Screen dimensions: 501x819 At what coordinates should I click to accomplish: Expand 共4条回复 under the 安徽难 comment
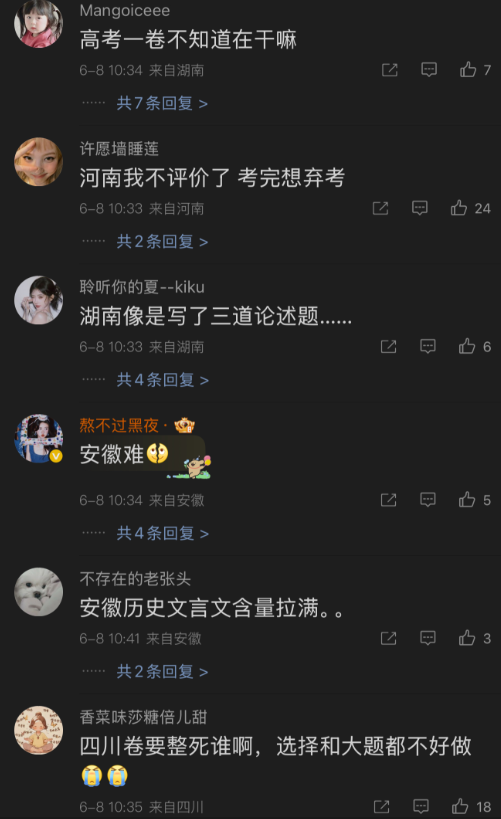click(162, 533)
